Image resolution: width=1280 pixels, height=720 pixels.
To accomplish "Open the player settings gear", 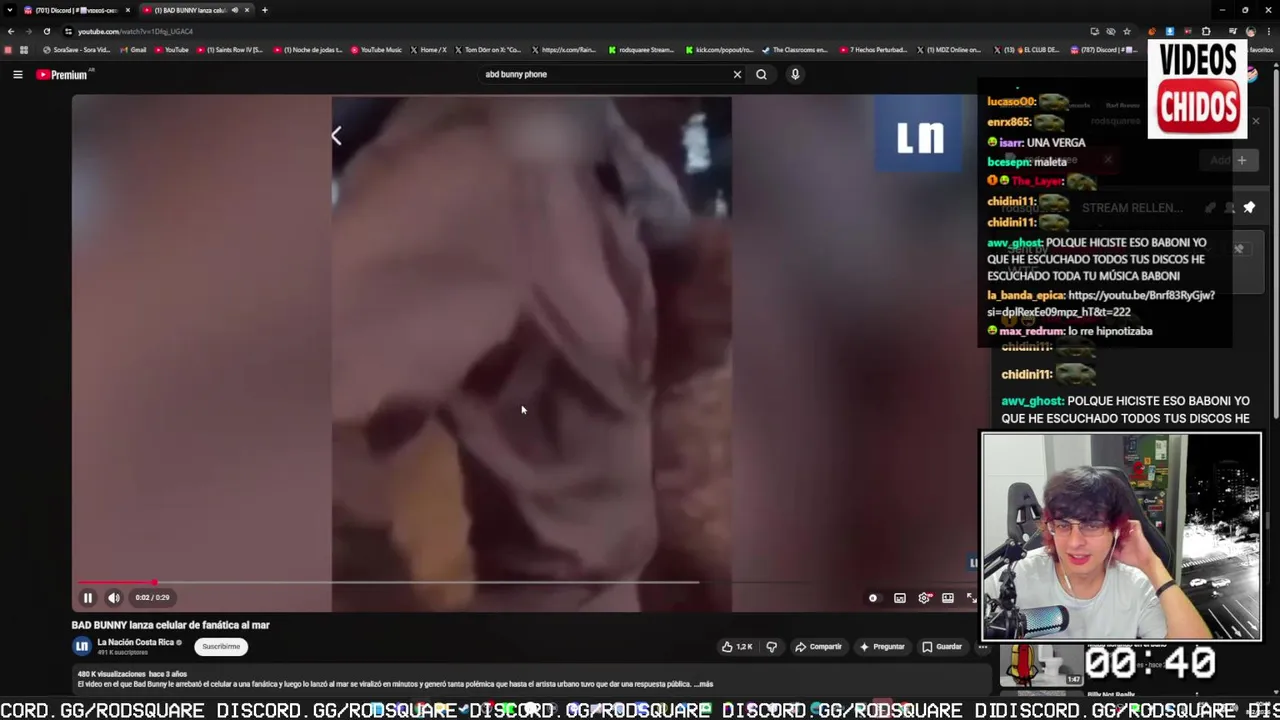I will [924, 598].
